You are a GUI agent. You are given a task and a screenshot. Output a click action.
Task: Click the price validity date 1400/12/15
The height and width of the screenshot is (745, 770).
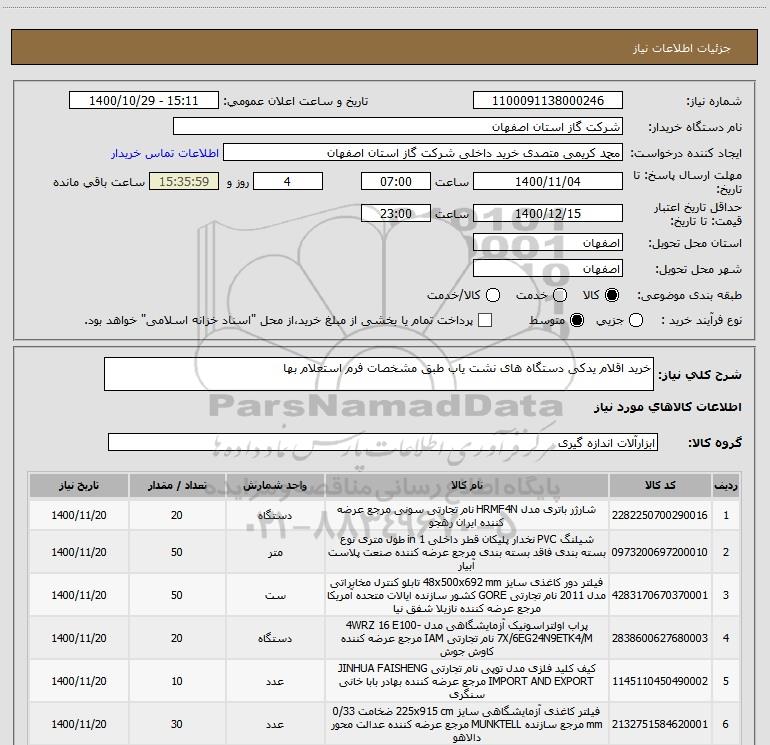pos(548,213)
